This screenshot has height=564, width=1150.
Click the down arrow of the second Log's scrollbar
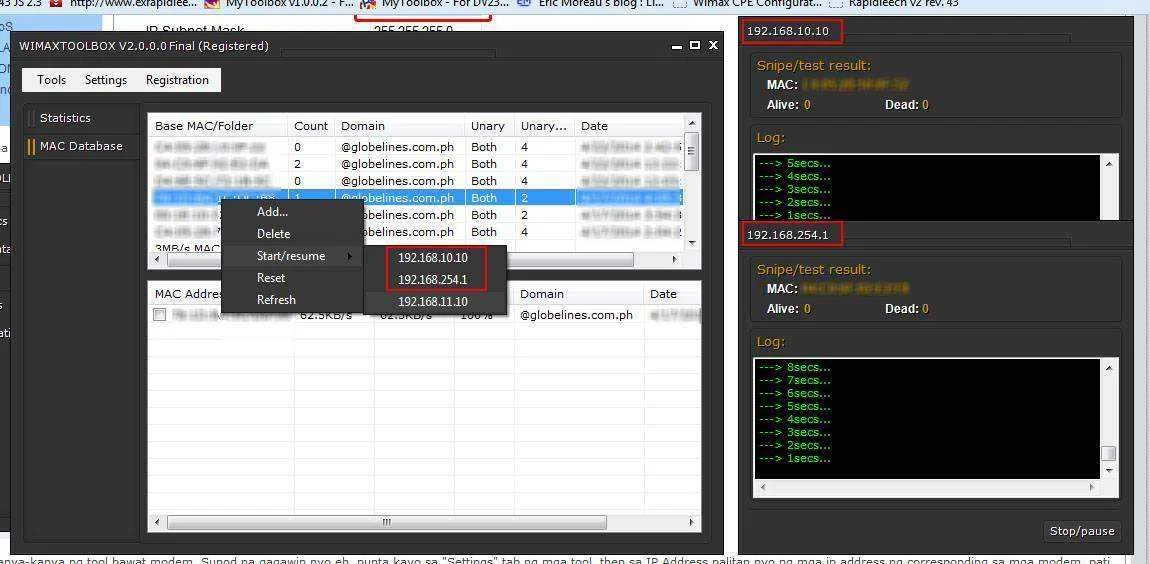[x=1109, y=470]
